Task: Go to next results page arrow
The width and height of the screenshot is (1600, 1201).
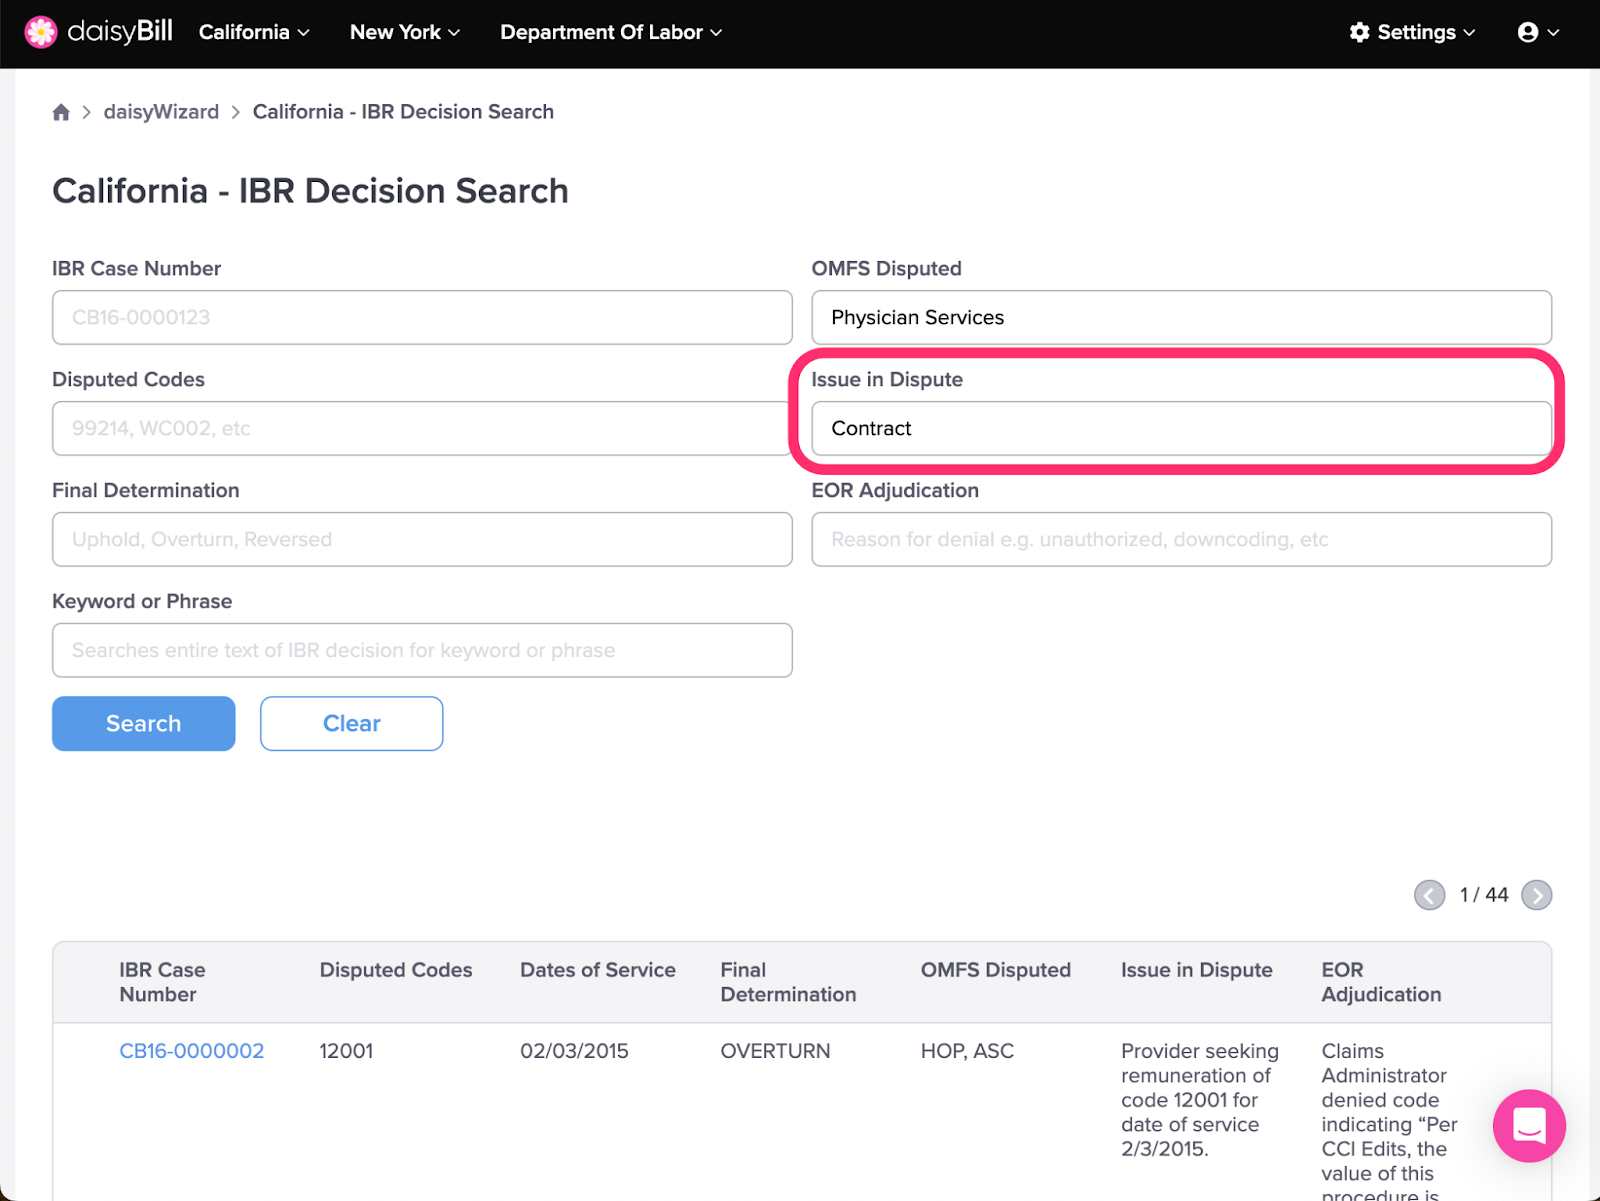Action: coord(1537,895)
